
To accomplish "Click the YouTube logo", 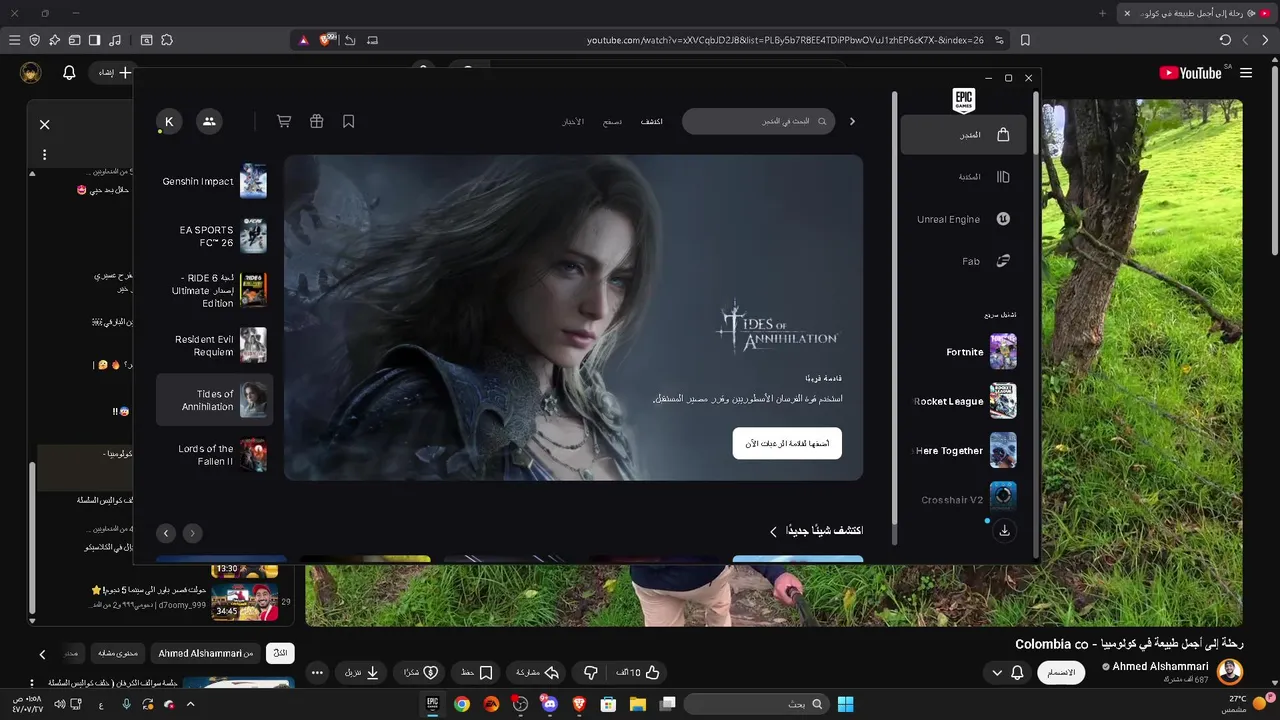I will [x=1190, y=73].
